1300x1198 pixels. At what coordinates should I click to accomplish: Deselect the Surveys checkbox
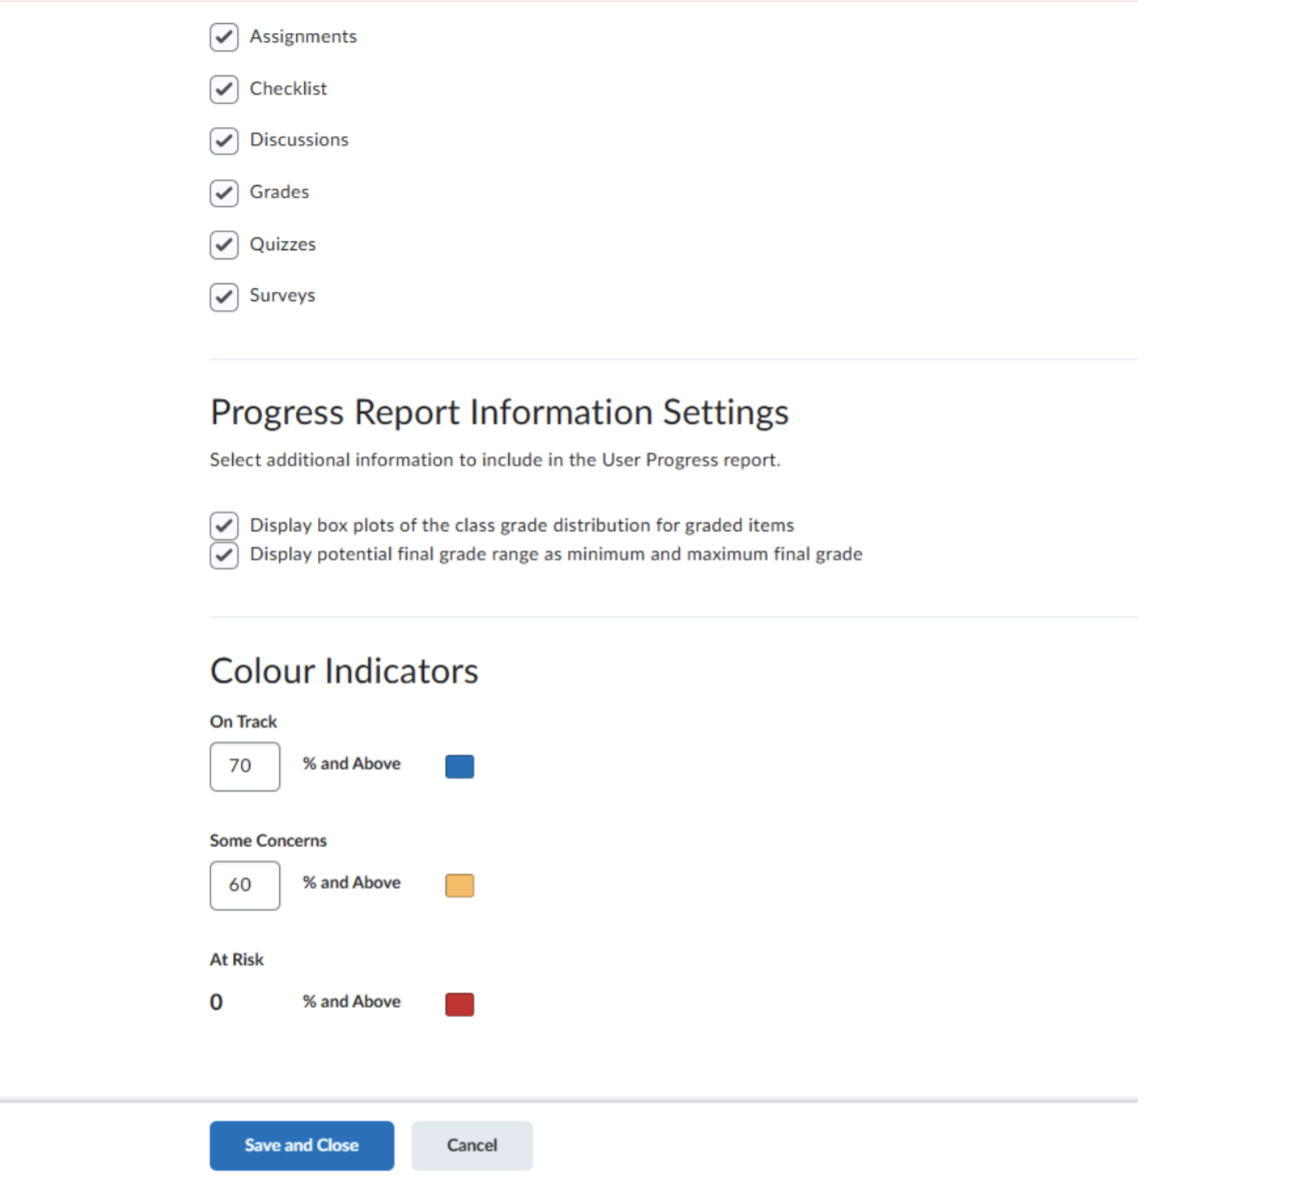224,297
